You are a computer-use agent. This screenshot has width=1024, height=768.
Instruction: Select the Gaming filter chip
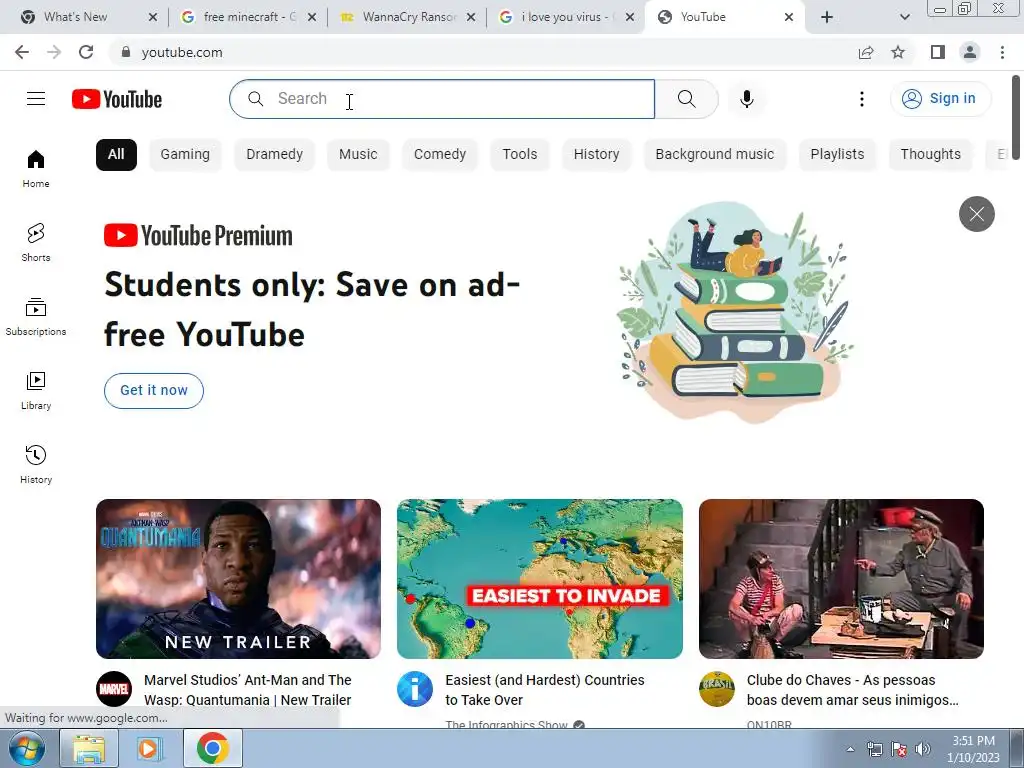click(x=185, y=155)
